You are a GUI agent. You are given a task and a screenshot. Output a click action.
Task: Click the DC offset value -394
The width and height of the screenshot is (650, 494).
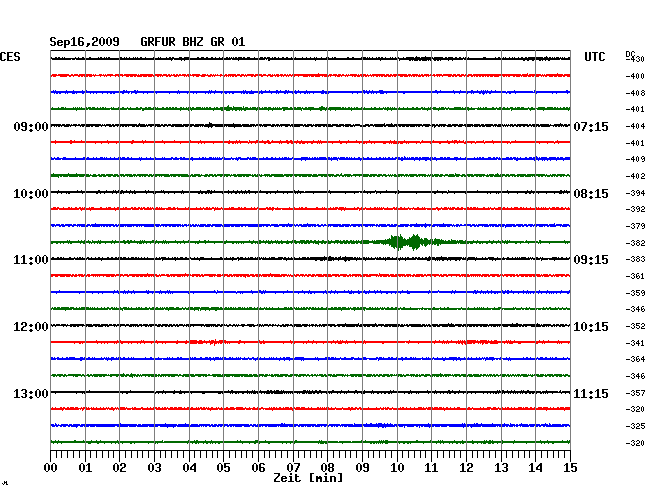coord(635,193)
